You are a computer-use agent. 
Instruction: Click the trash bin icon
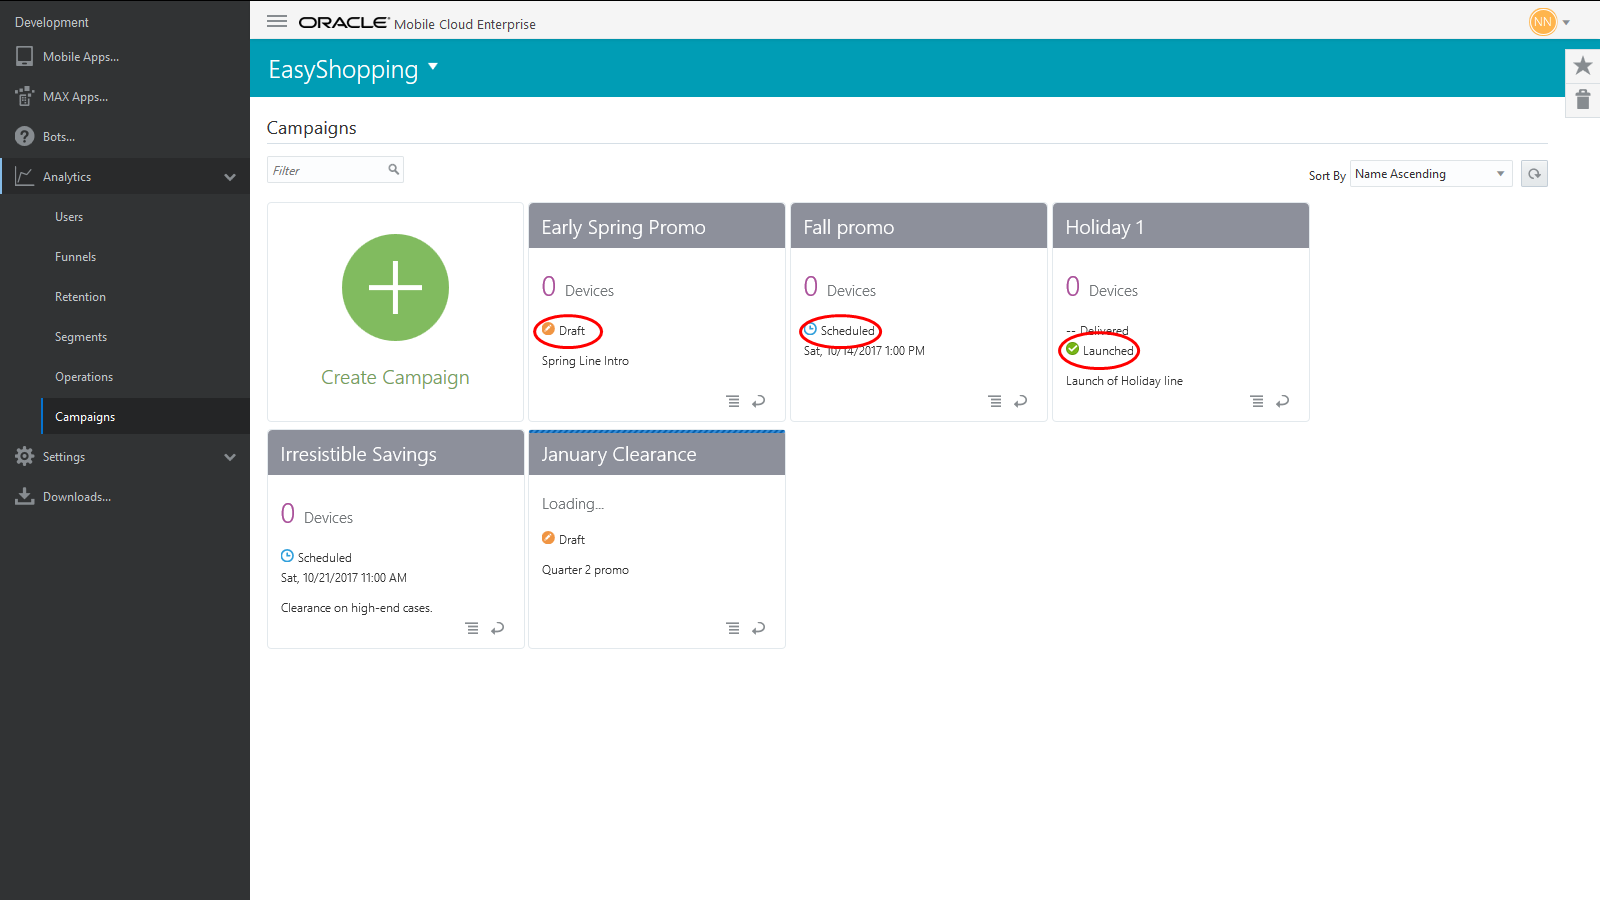tap(1582, 99)
